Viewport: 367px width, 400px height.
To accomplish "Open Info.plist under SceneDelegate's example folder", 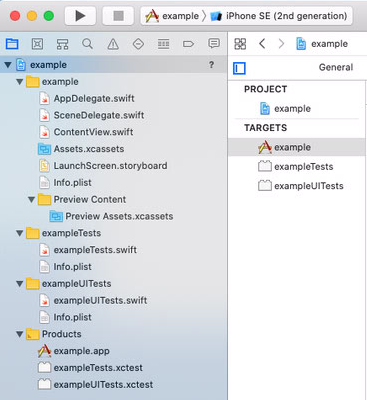I will (114, 183).
